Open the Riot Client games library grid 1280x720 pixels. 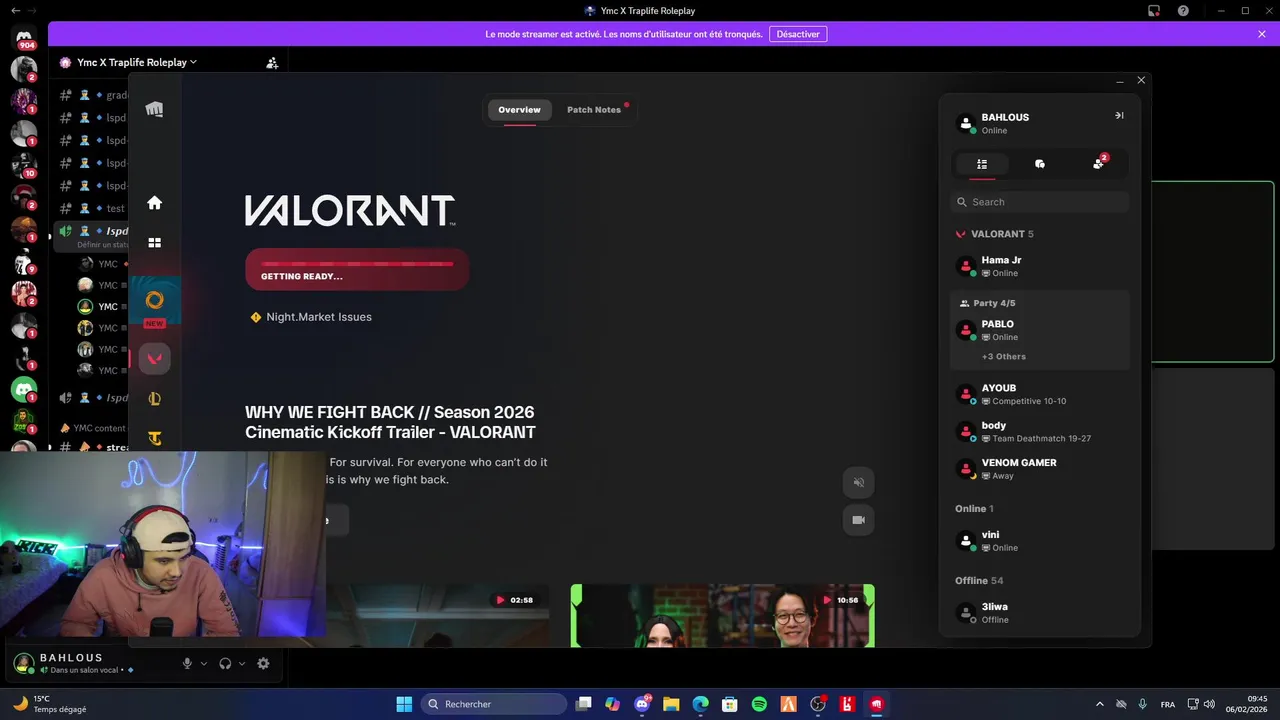154,243
